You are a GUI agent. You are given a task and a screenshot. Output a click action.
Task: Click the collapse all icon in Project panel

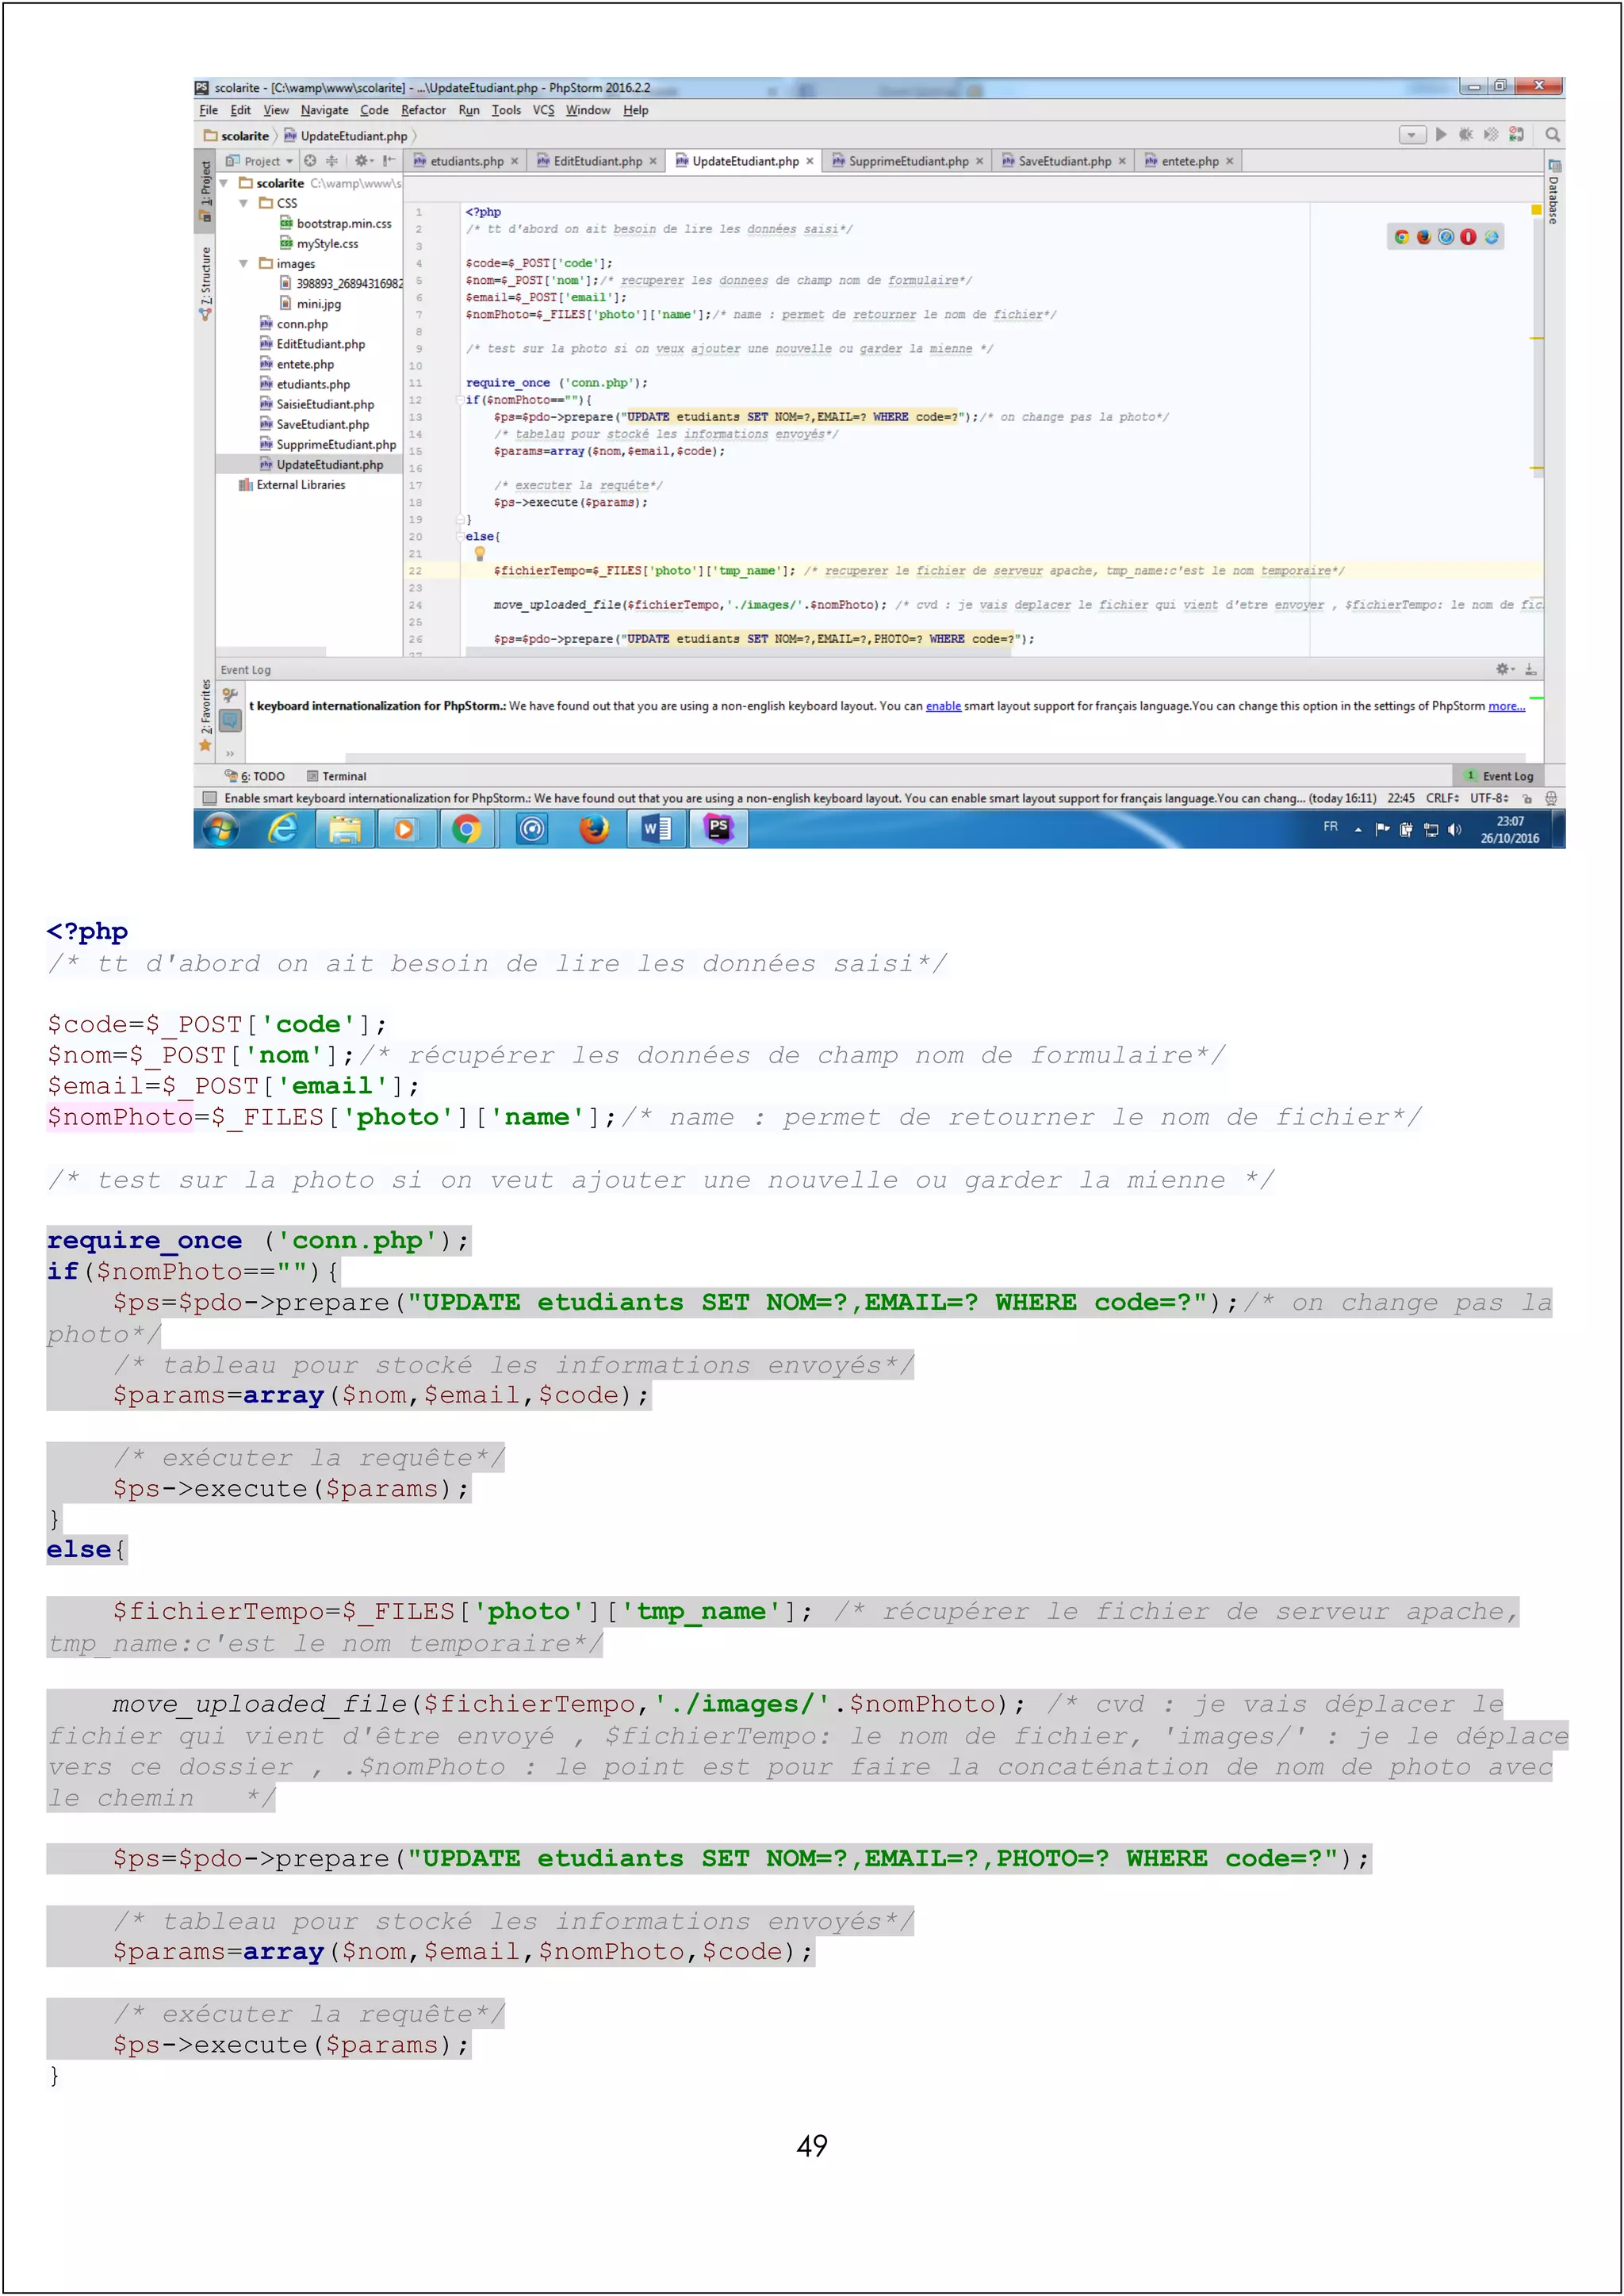click(332, 161)
